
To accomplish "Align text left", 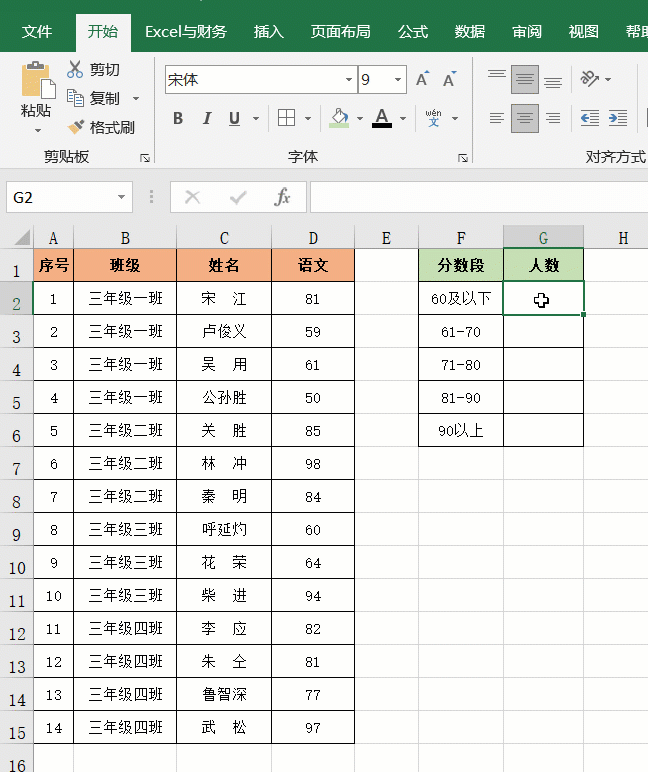I will point(497,118).
